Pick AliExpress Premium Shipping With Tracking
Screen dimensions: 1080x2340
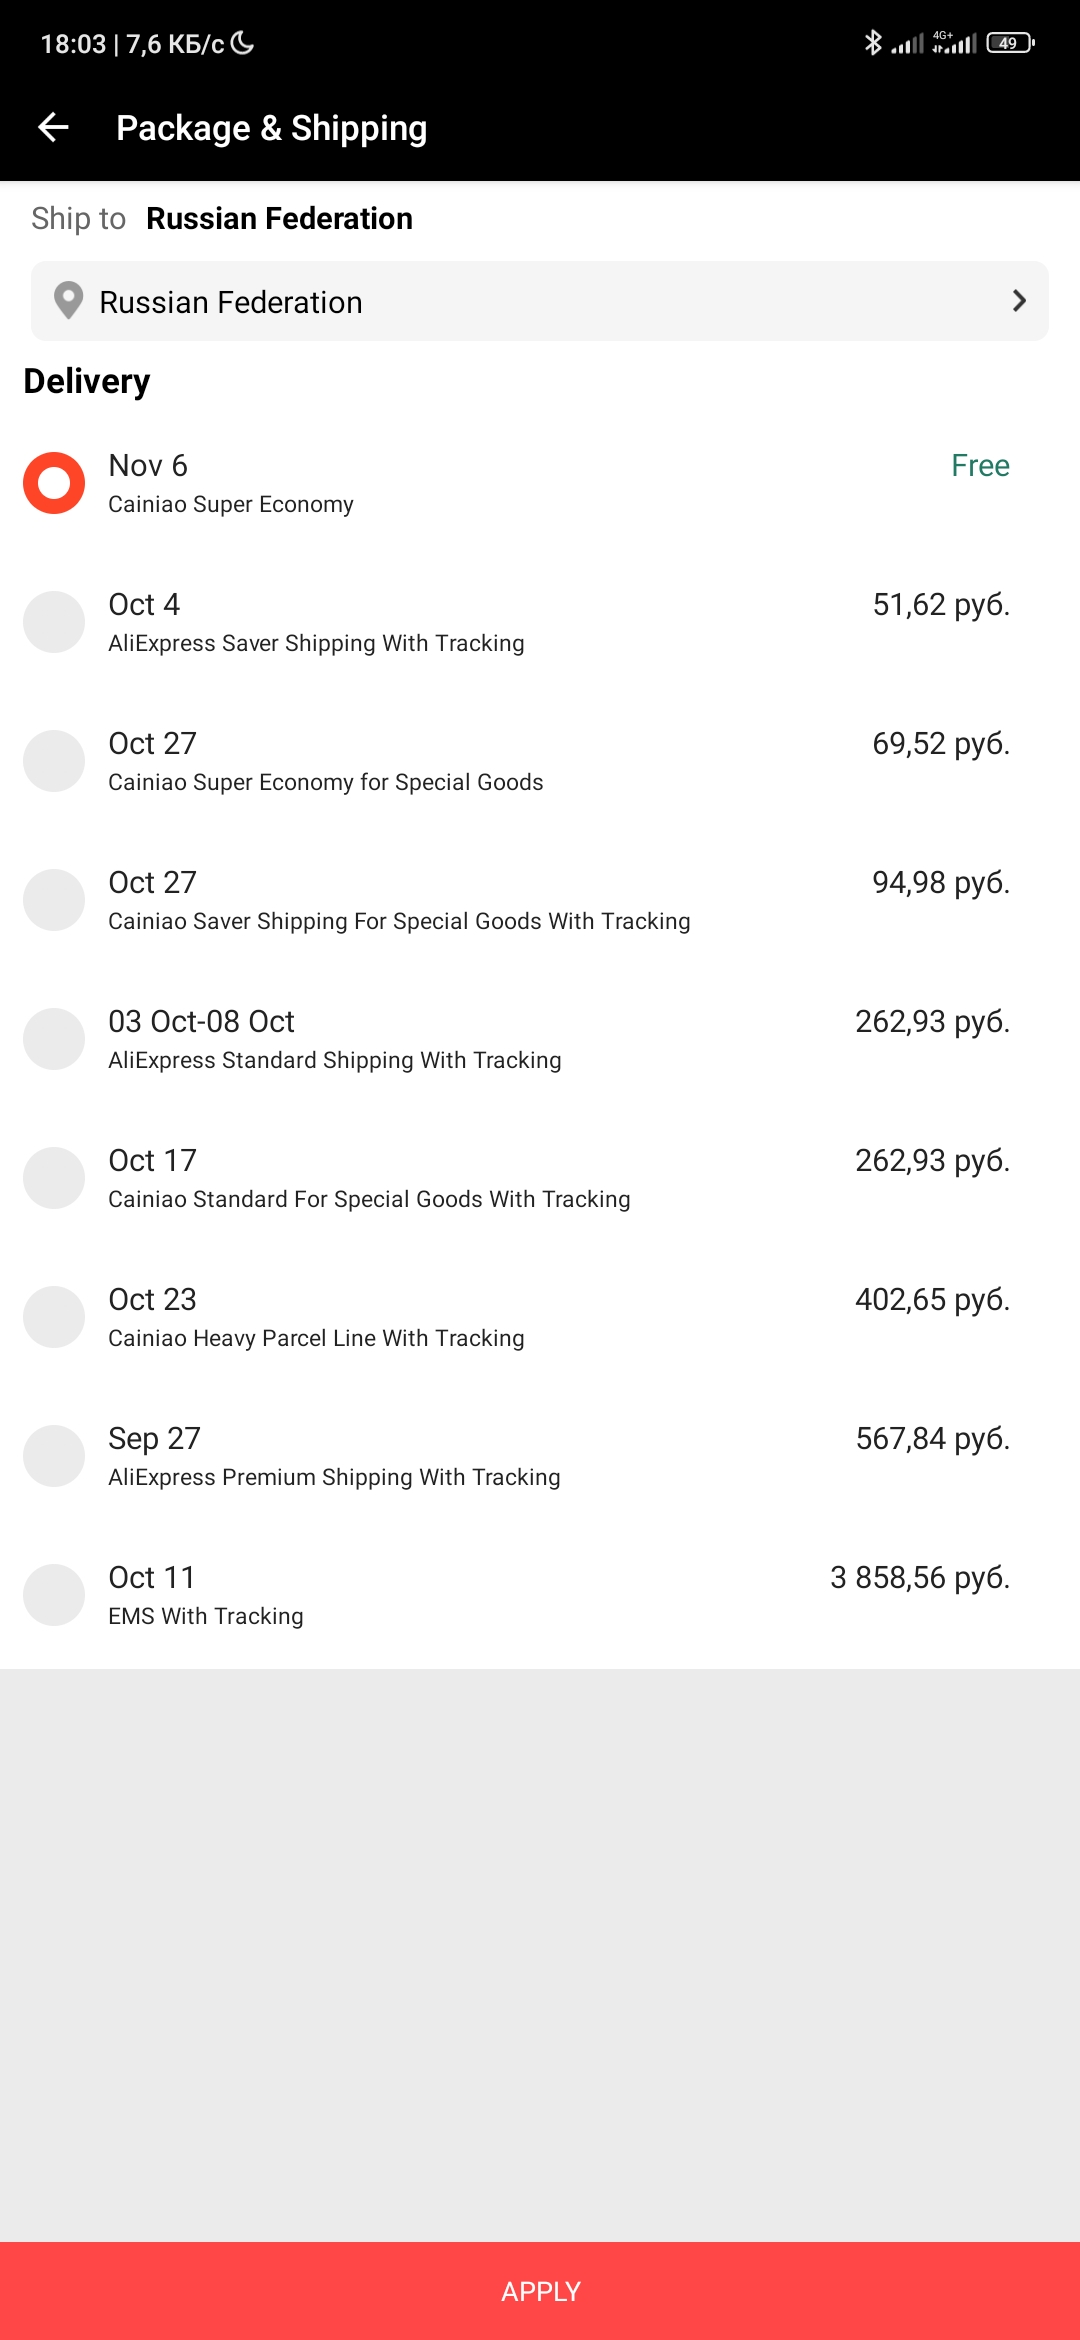click(54, 1456)
